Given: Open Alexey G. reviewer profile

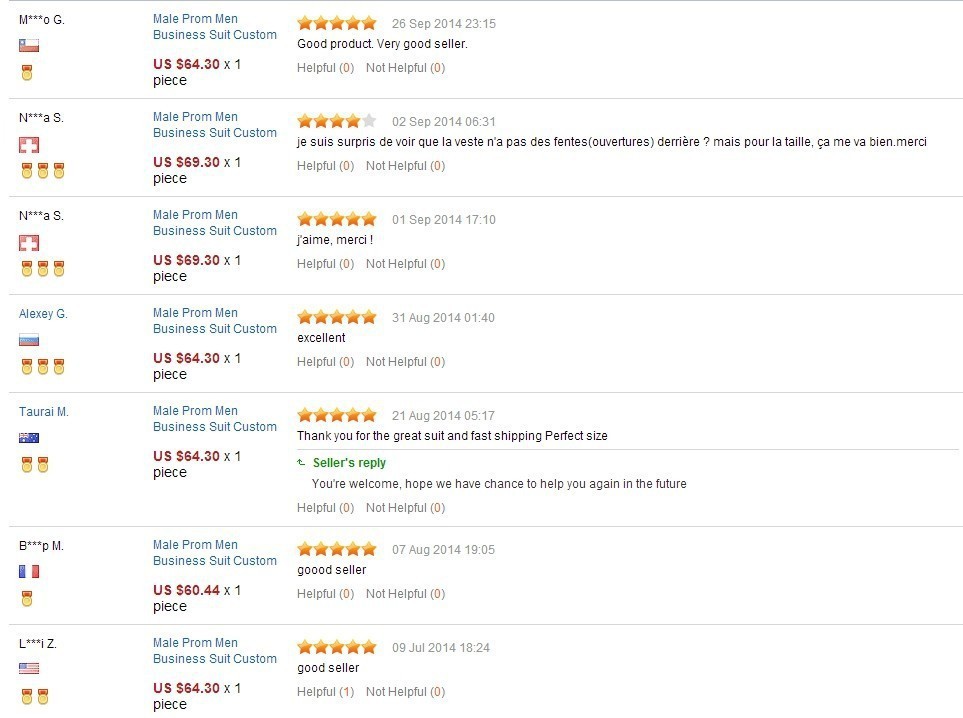Looking at the screenshot, I should point(43,314).
